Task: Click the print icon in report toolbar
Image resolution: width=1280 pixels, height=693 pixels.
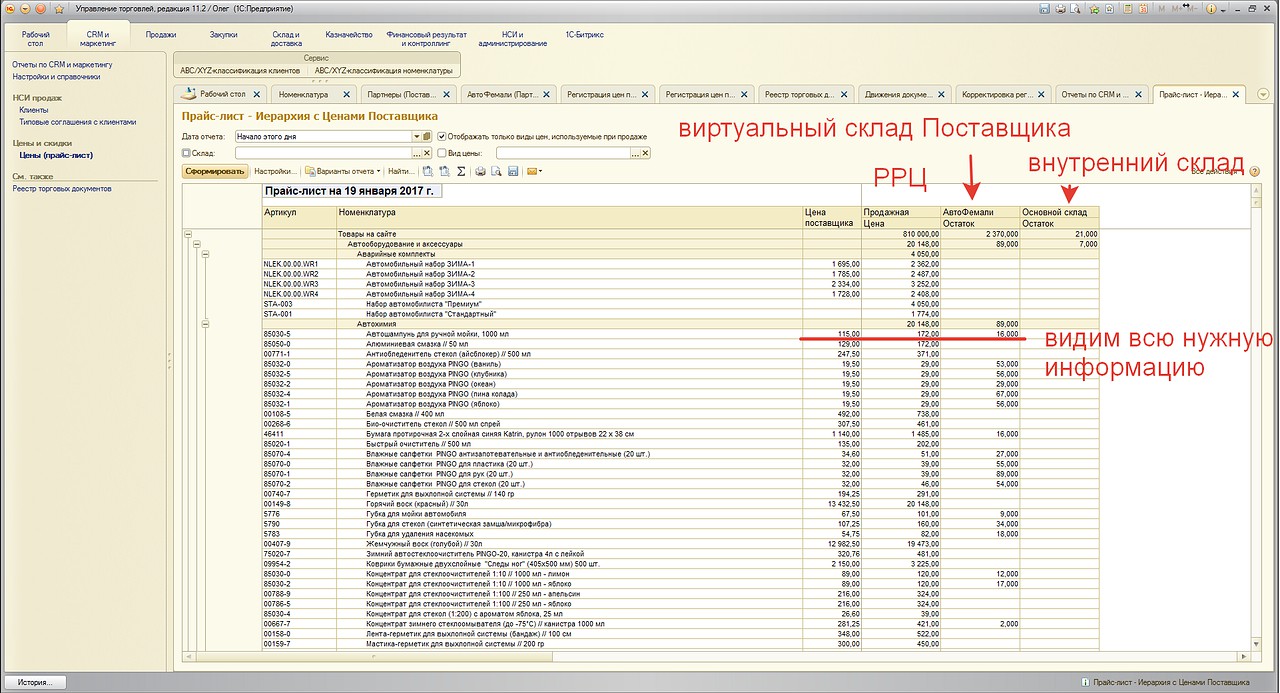Action: (480, 171)
